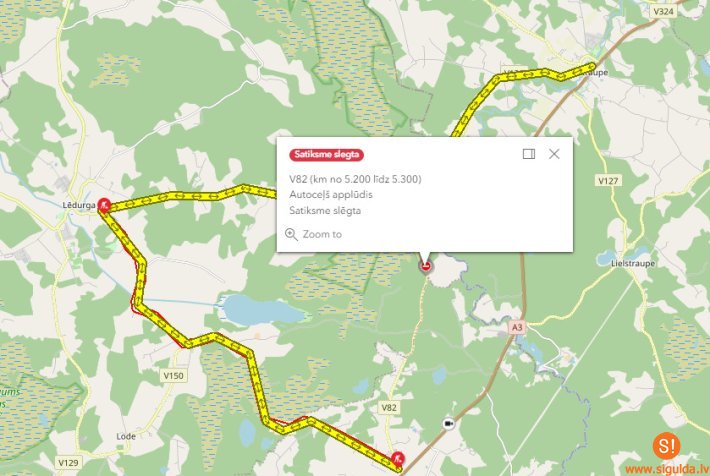This screenshot has height=476, width=710.
Task: Open the www.sigulda.lv link
Action: coord(667,469)
